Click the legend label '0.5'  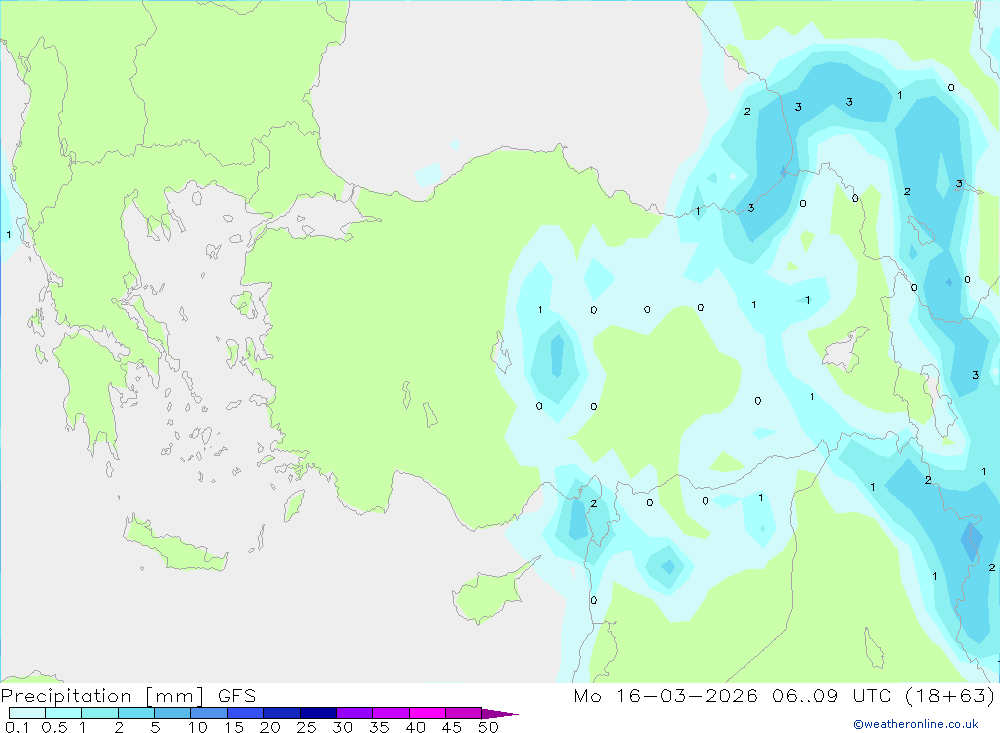click(54, 727)
